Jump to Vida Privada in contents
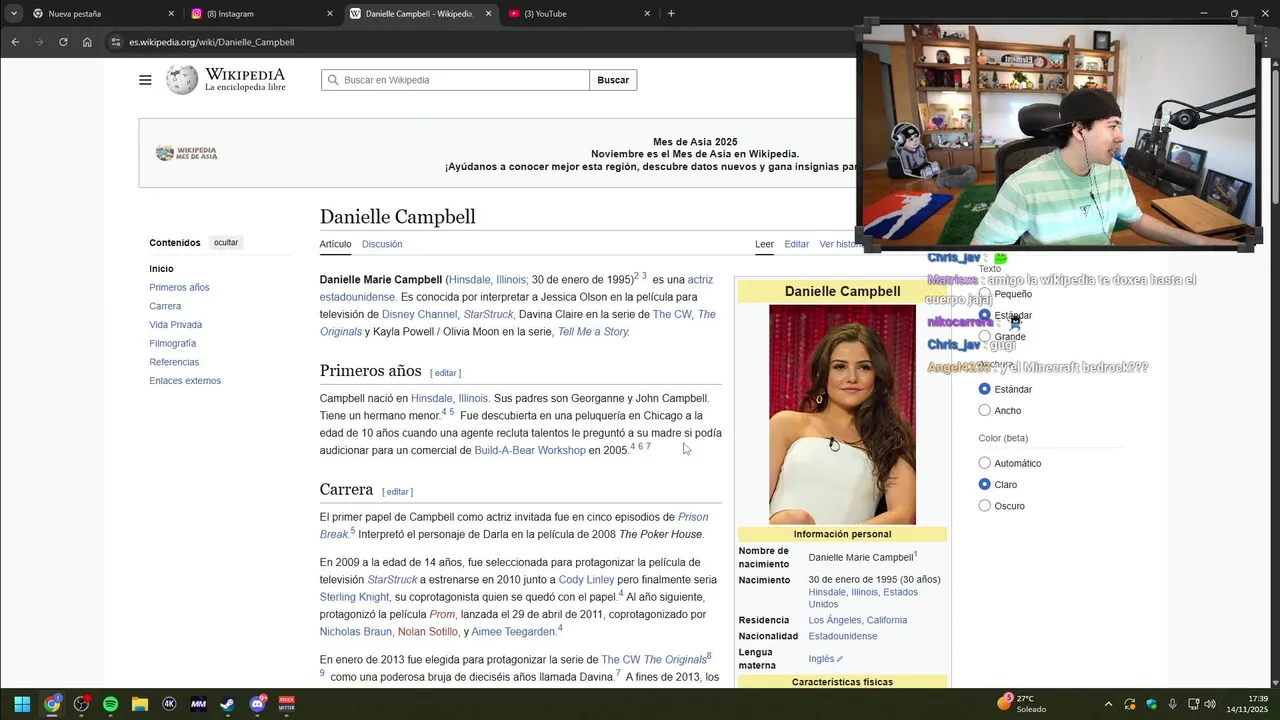This screenshot has height=720, width=1280. point(175,325)
